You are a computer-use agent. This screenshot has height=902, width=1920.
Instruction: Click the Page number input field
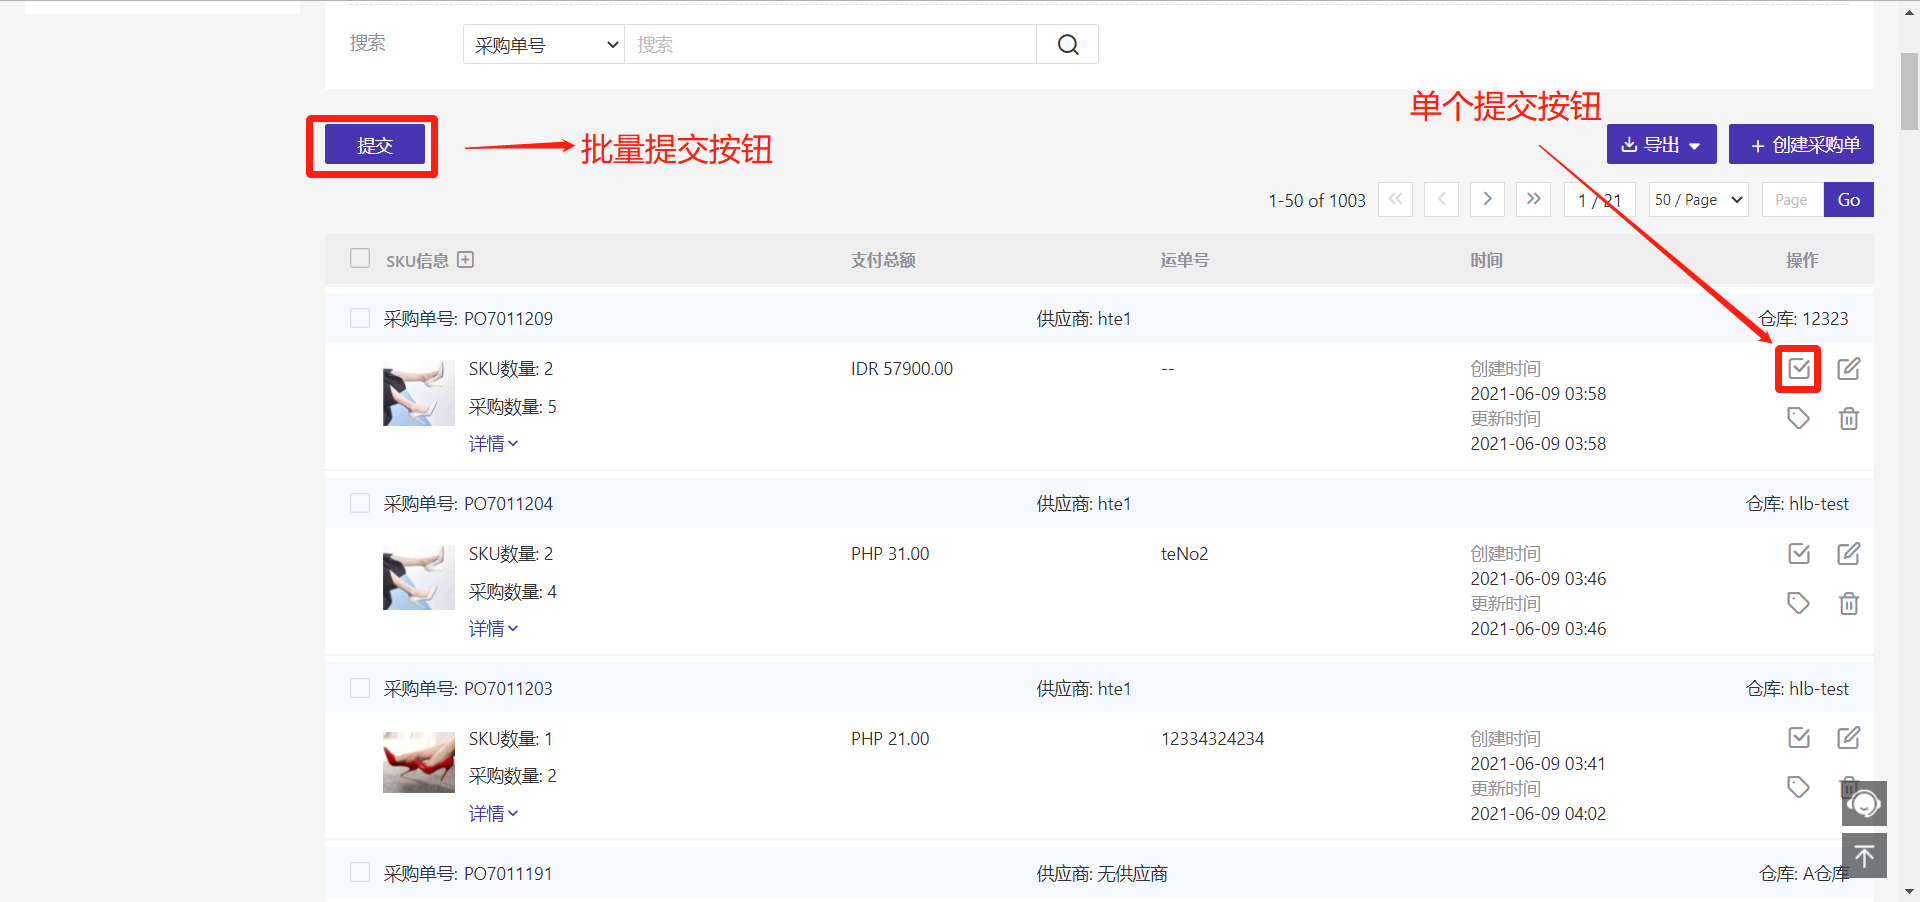[1792, 200]
